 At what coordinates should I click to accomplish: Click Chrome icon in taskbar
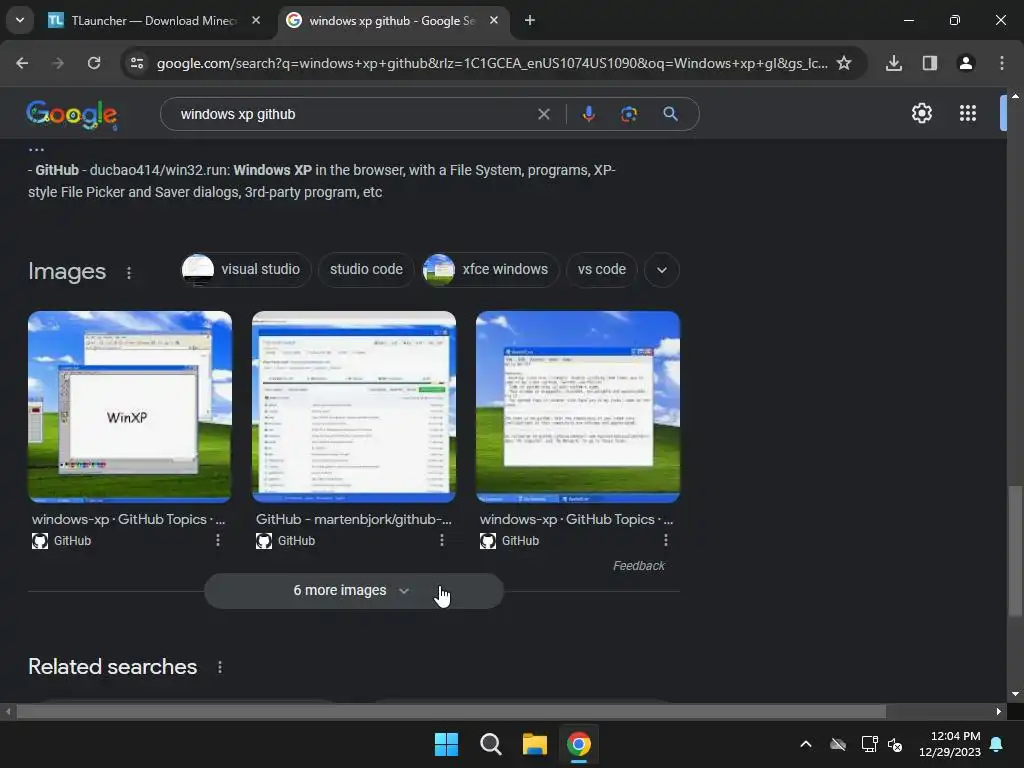[x=579, y=744]
